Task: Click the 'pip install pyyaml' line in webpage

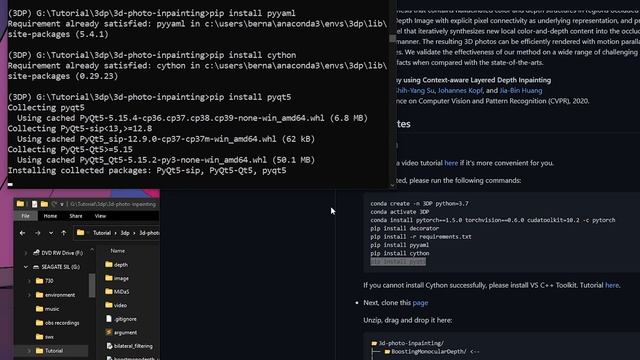Action: pyautogui.click(x=400, y=245)
